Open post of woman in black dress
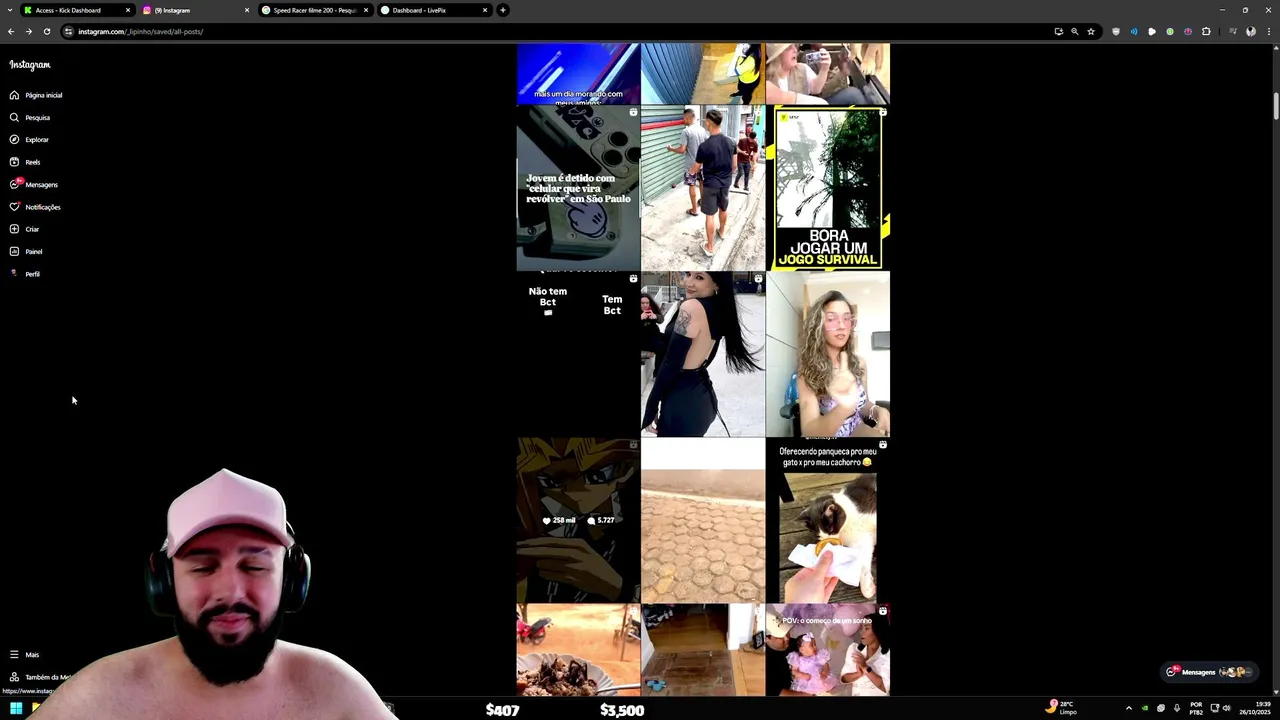The image size is (1280, 720). point(703,354)
